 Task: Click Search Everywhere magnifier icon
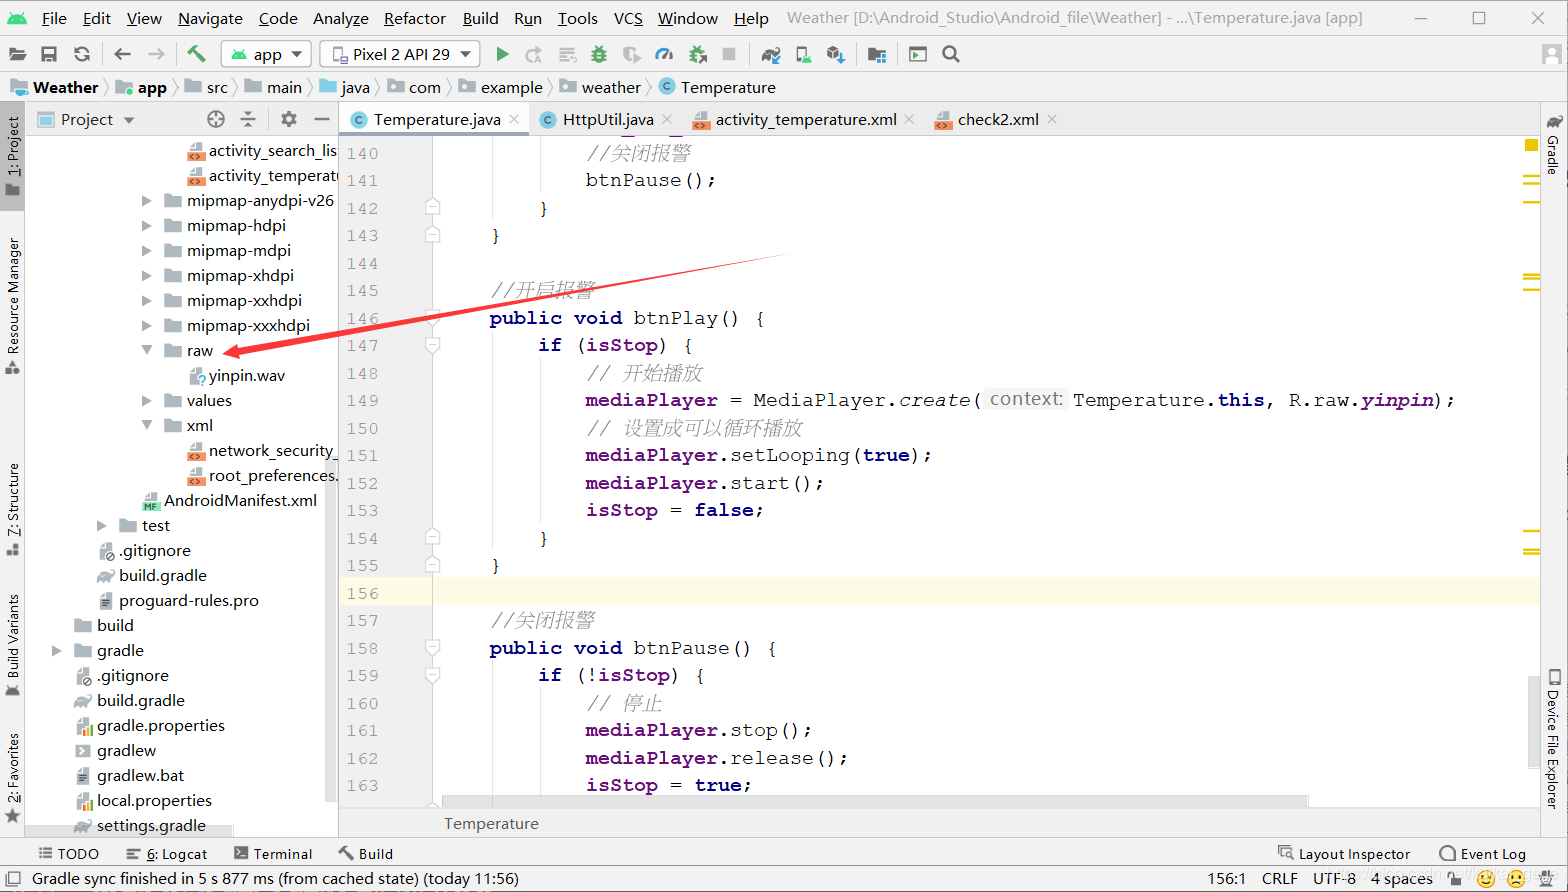[x=951, y=54]
